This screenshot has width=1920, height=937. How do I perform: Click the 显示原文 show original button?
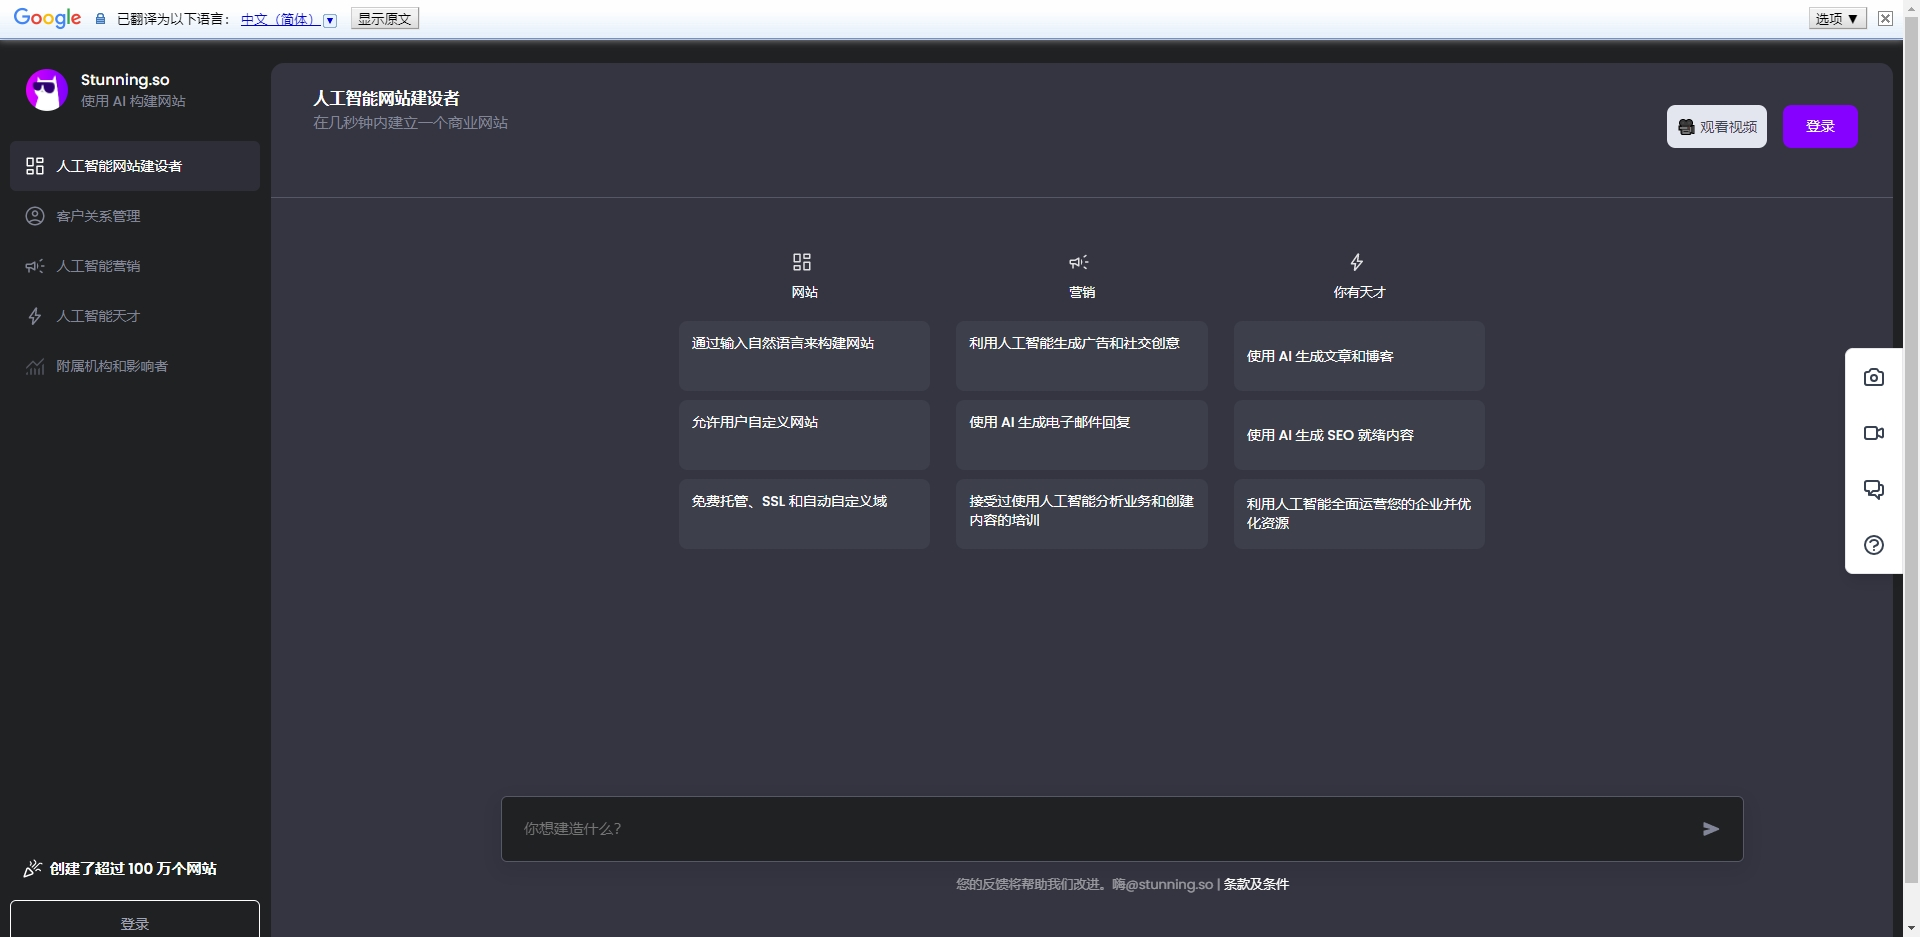(384, 19)
